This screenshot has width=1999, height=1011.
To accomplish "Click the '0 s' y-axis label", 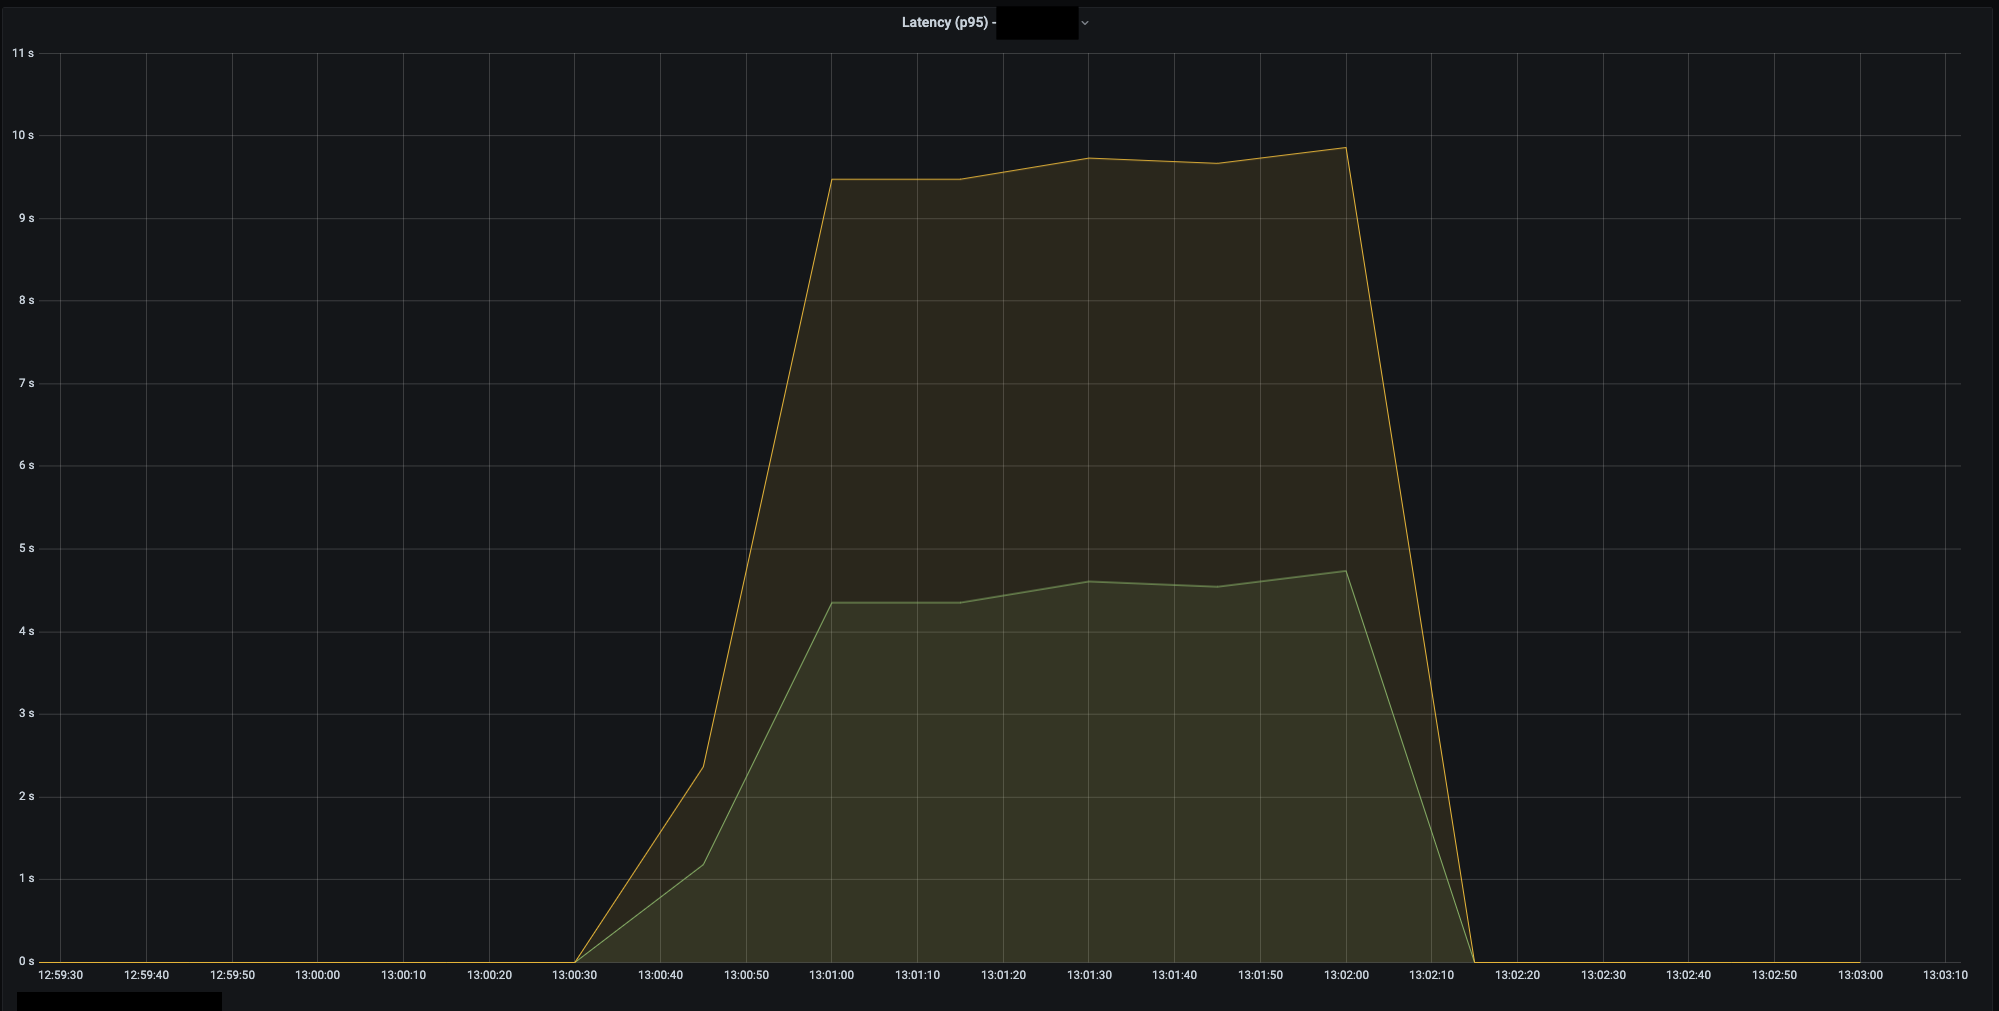I will point(26,961).
